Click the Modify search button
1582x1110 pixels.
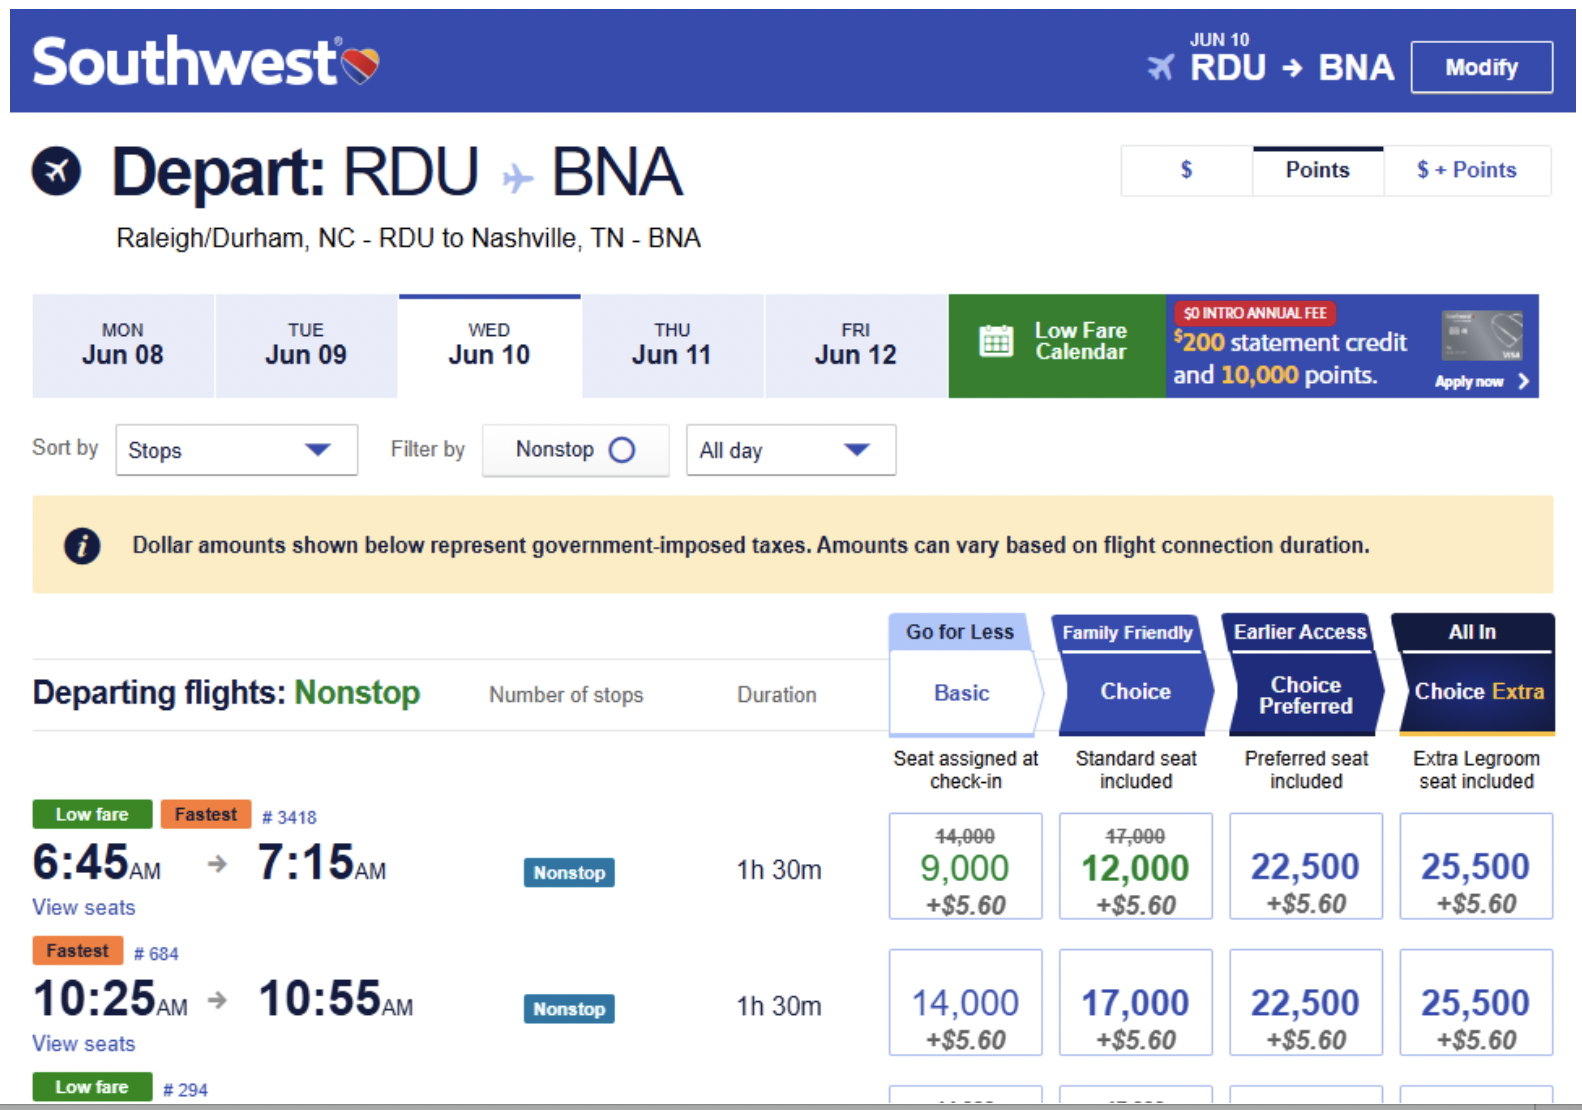(1481, 67)
